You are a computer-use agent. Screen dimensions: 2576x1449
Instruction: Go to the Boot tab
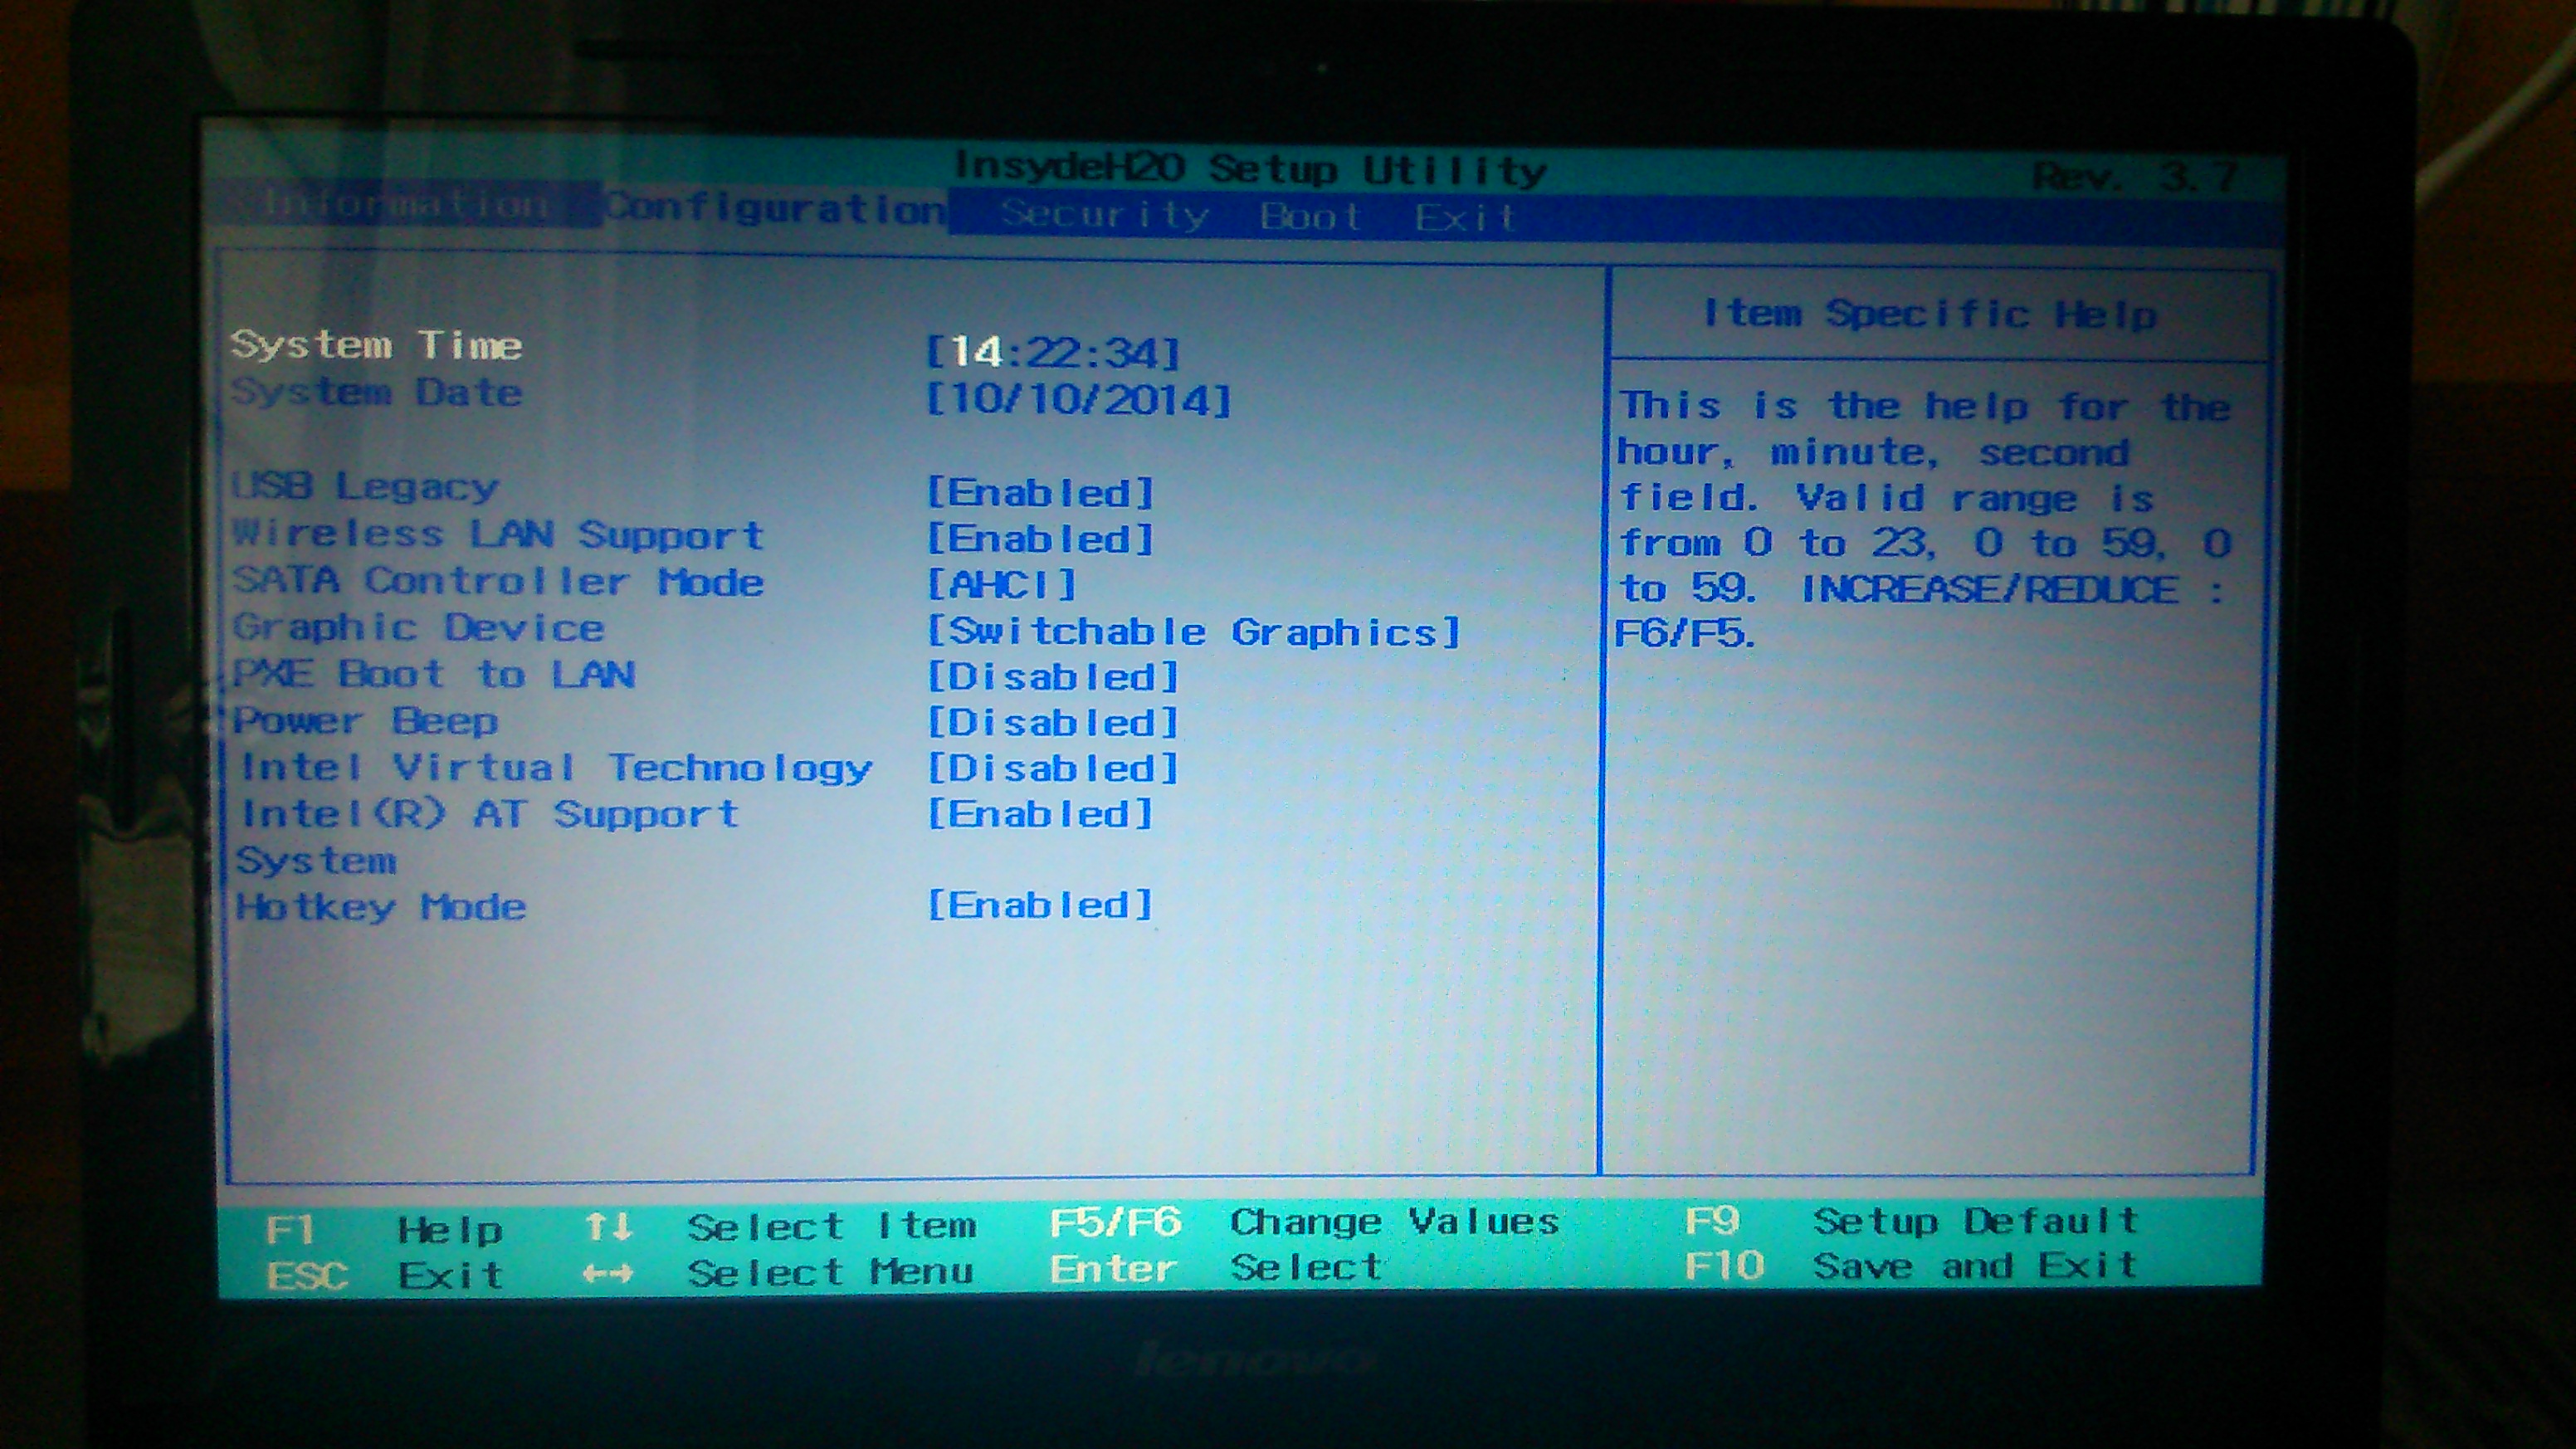click(x=1310, y=216)
